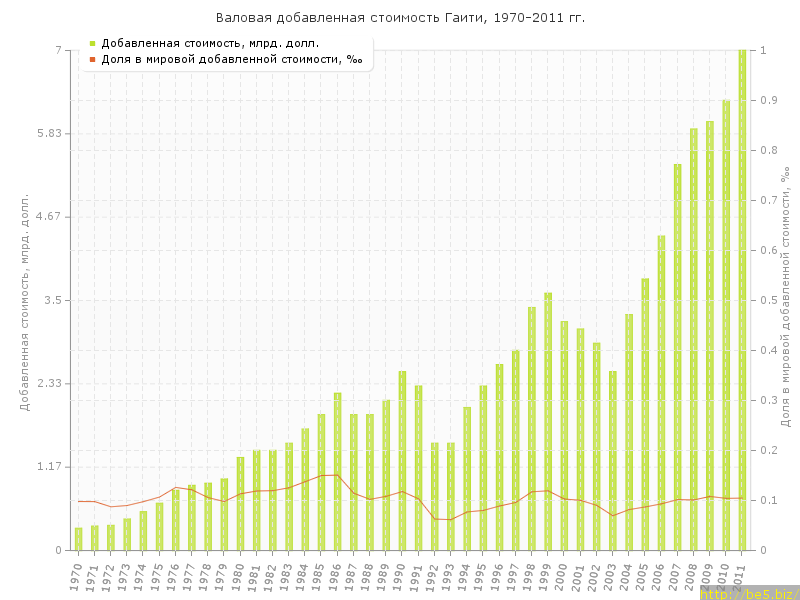Click the left axis title 'Добавленная стоимость, млрд. долл.'
800x600 pixels.
coord(25,300)
